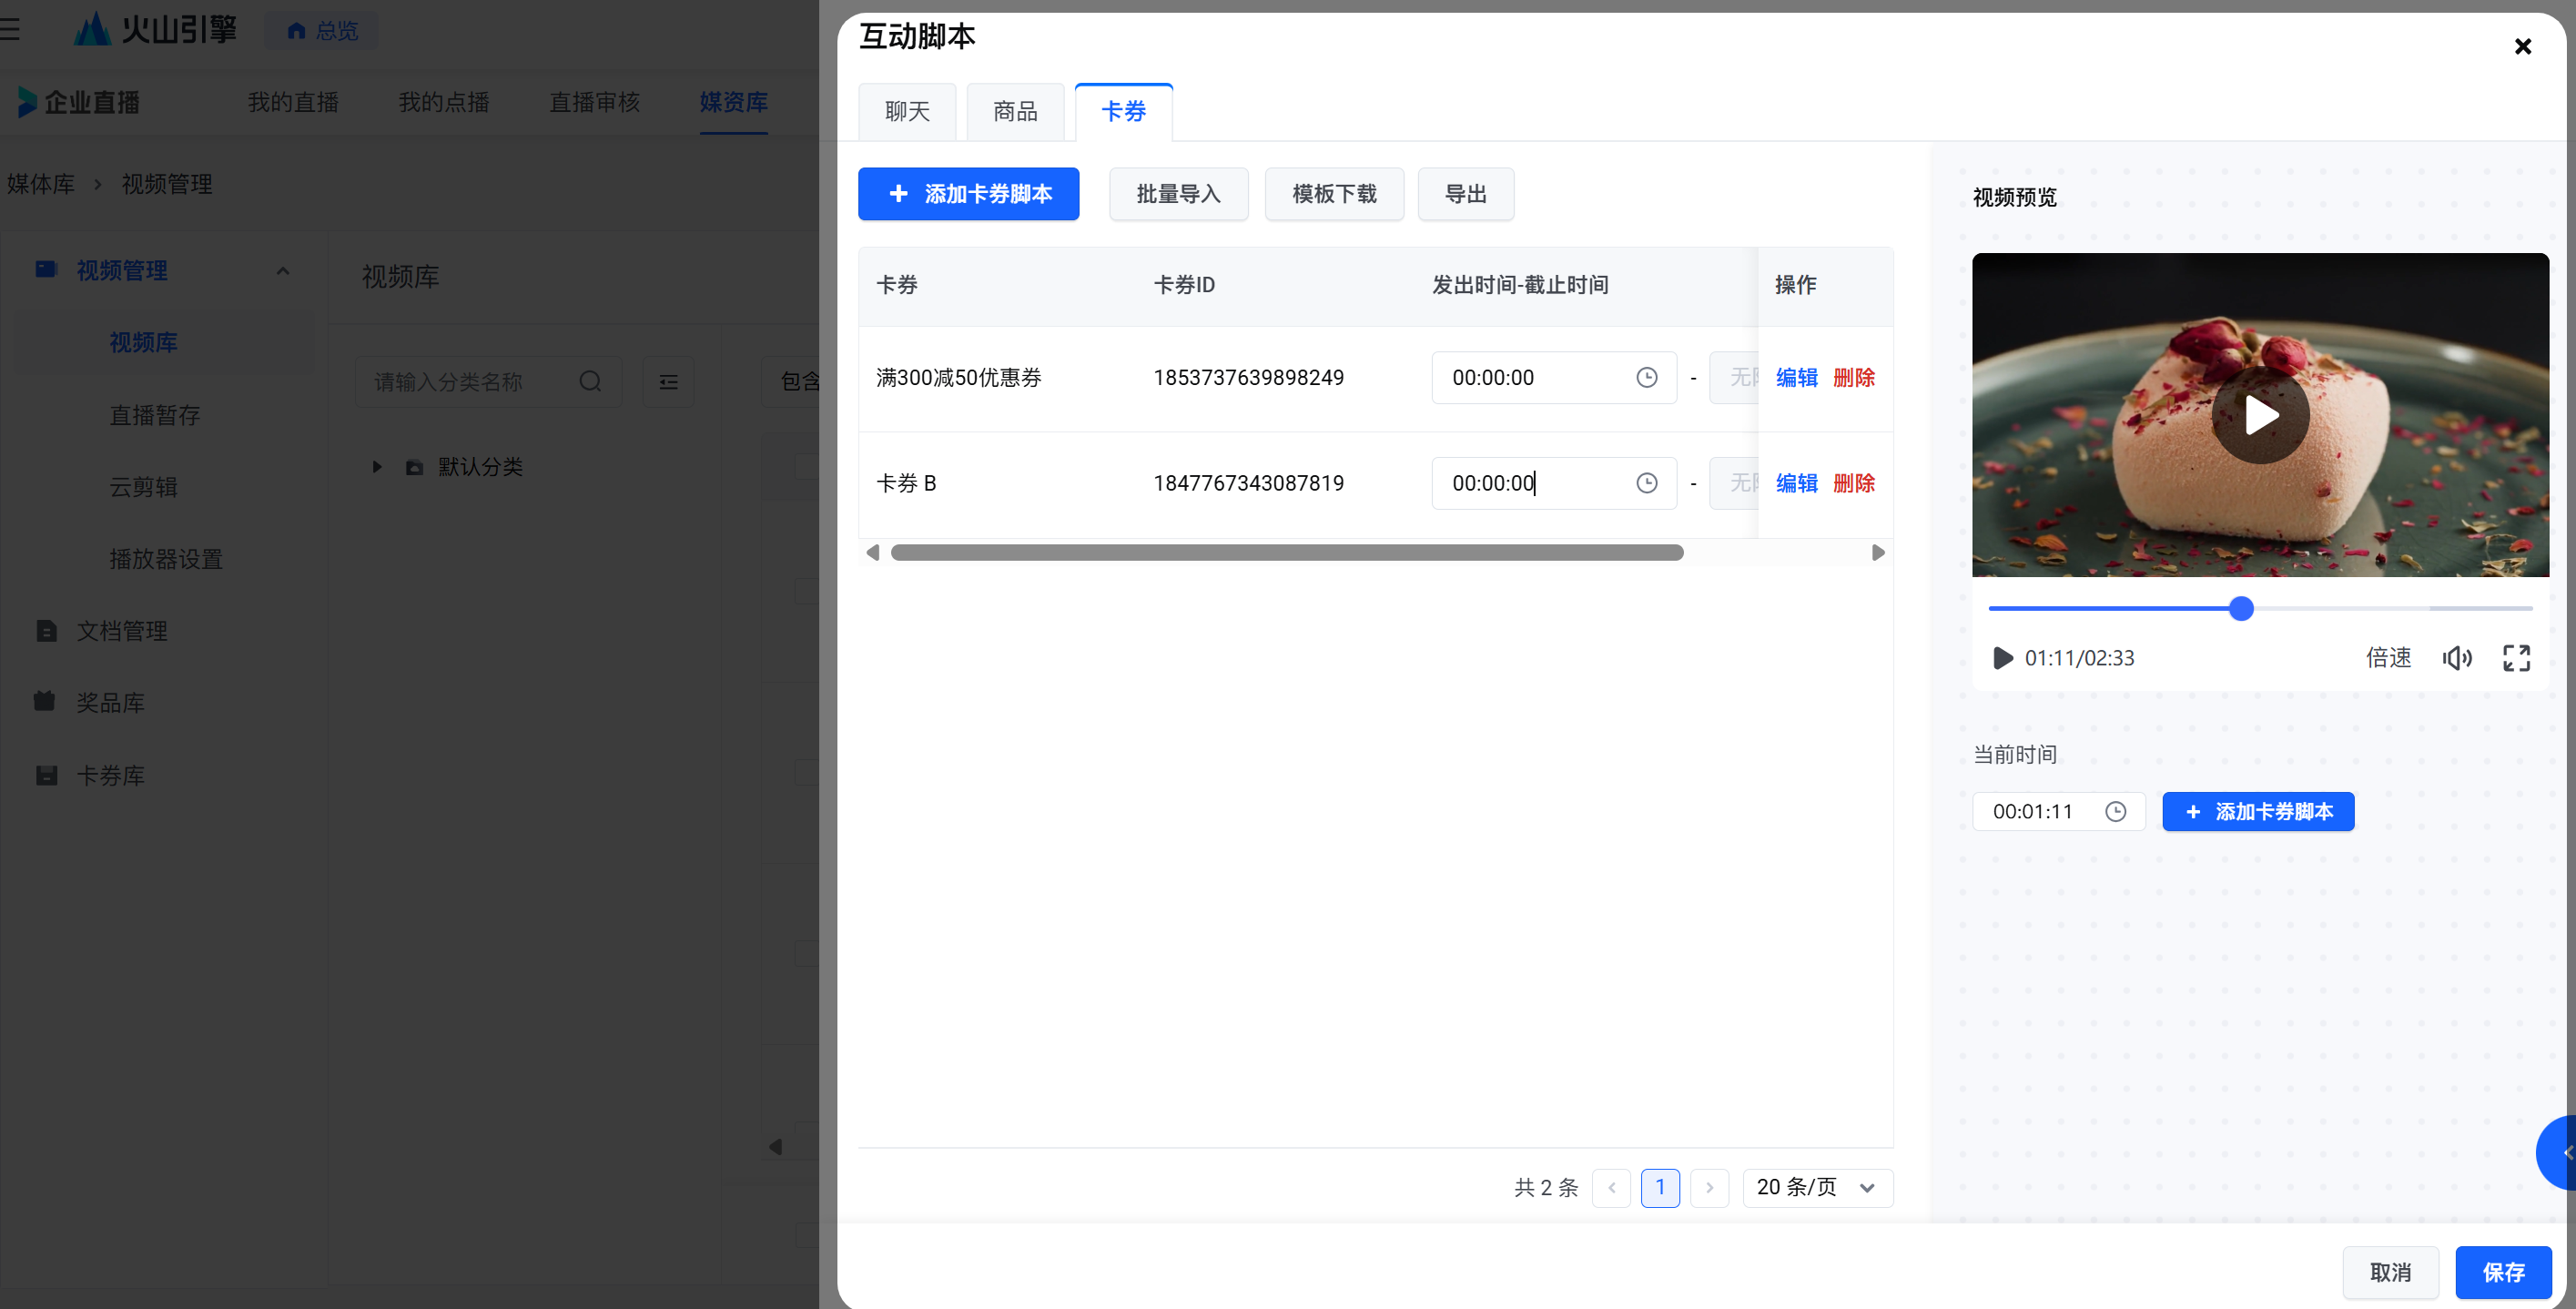Click 编辑 for 卡券 B
Screen dimensions: 2576x1309
pos(1796,484)
